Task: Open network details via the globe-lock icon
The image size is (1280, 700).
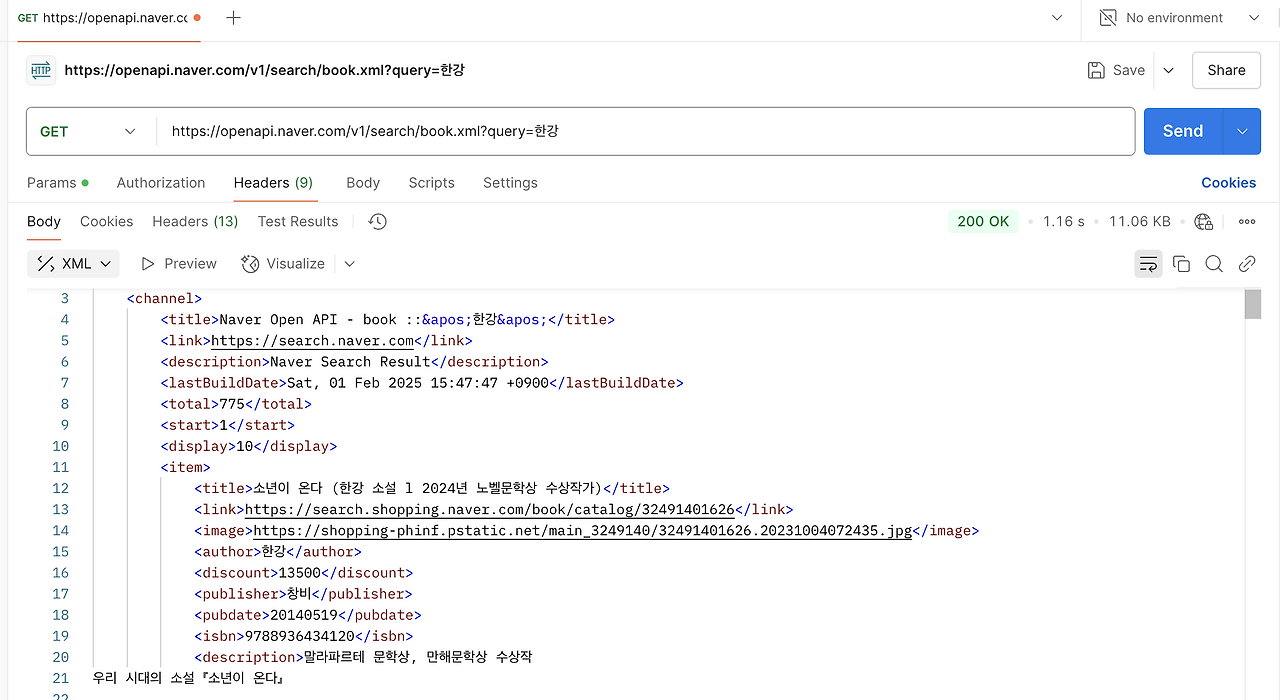Action: click(1203, 221)
